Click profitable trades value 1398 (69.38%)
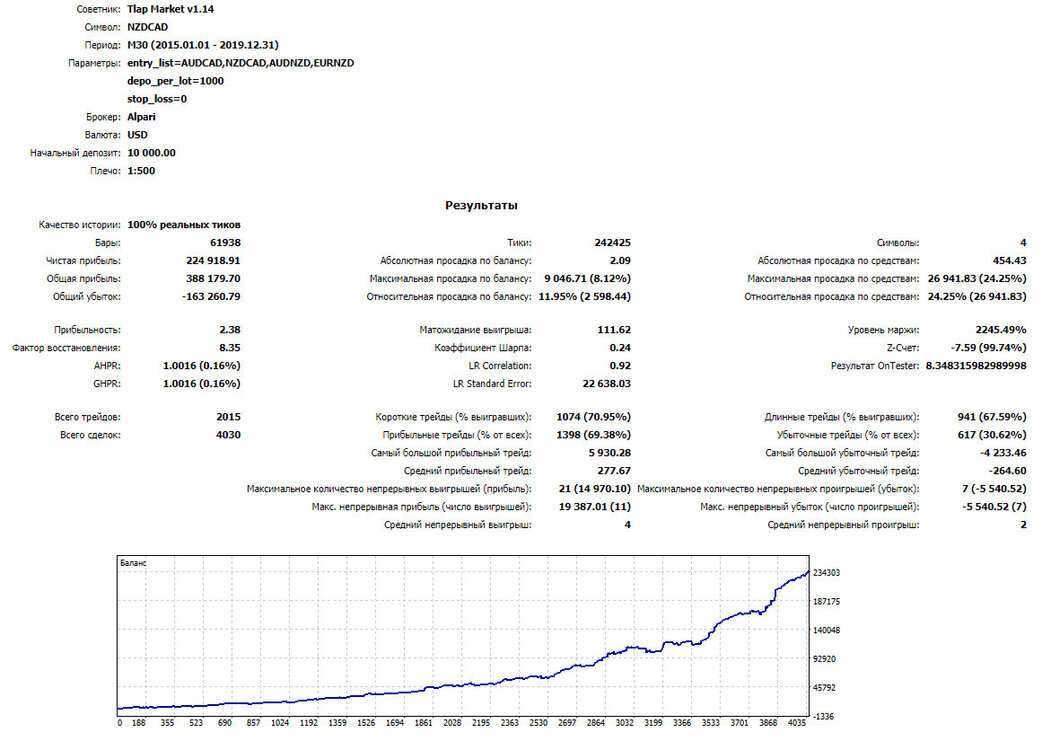This screenshot has height=750, width=1051. click(x=594, y=435)
